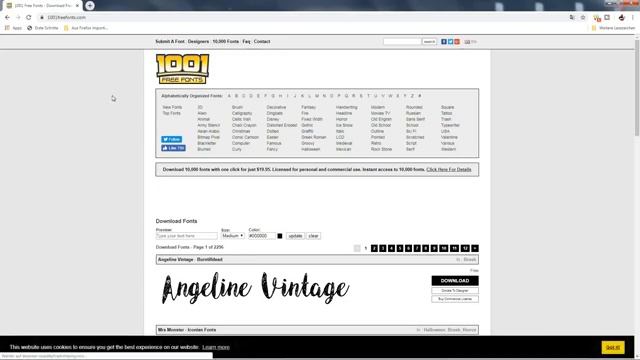Open the Calligraphy font category
The height and width of the screenshot is (360, 640).
pyautogui.click(x=242, y=113)
